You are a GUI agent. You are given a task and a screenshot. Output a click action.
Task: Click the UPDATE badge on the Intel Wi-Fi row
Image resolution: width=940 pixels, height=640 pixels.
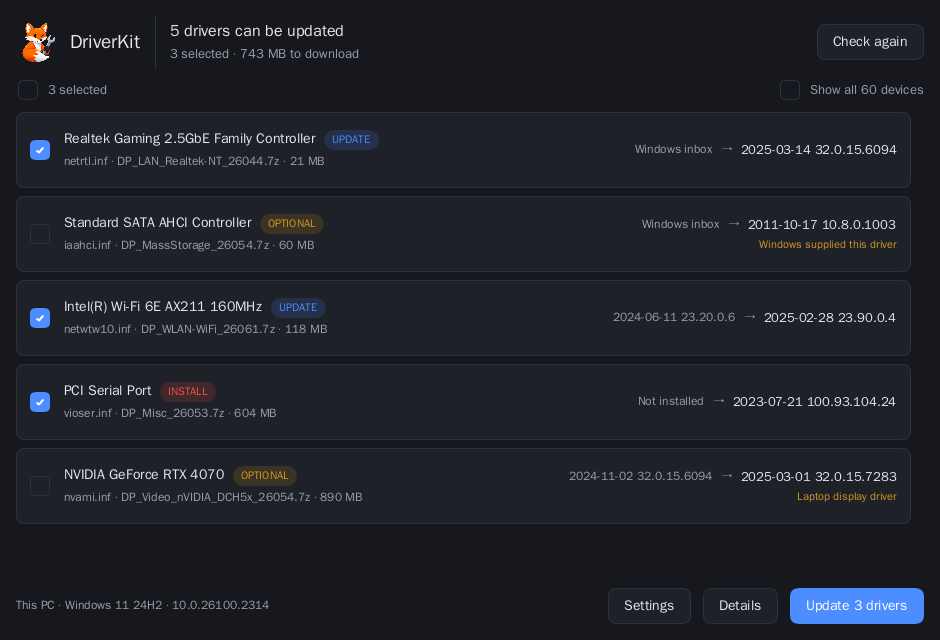click(x=298, y=307)
